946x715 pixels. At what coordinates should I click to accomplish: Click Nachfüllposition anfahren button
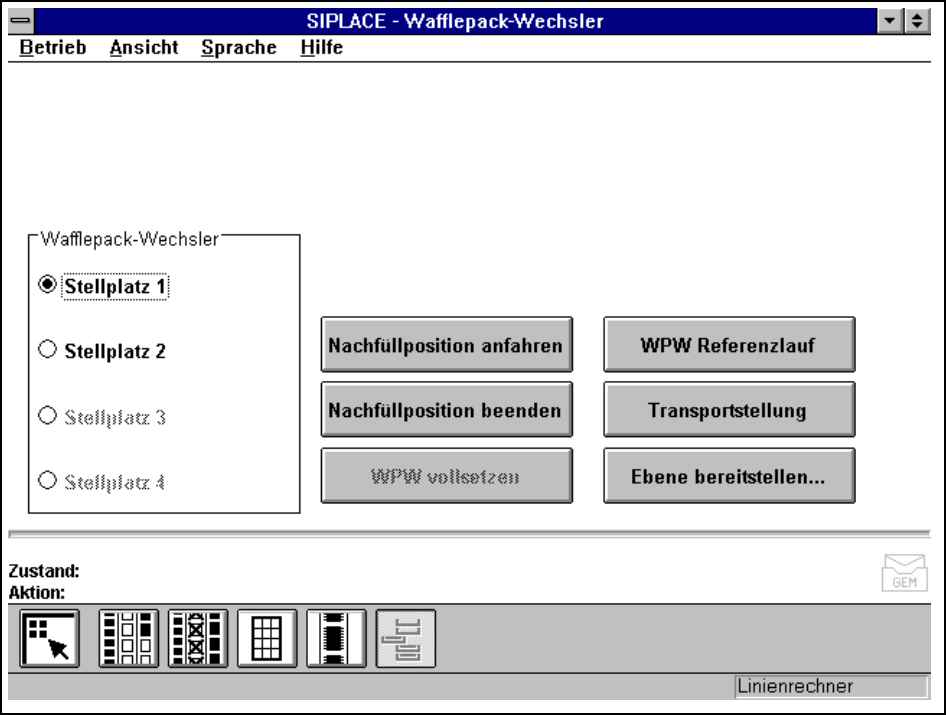tap(446, 345)
